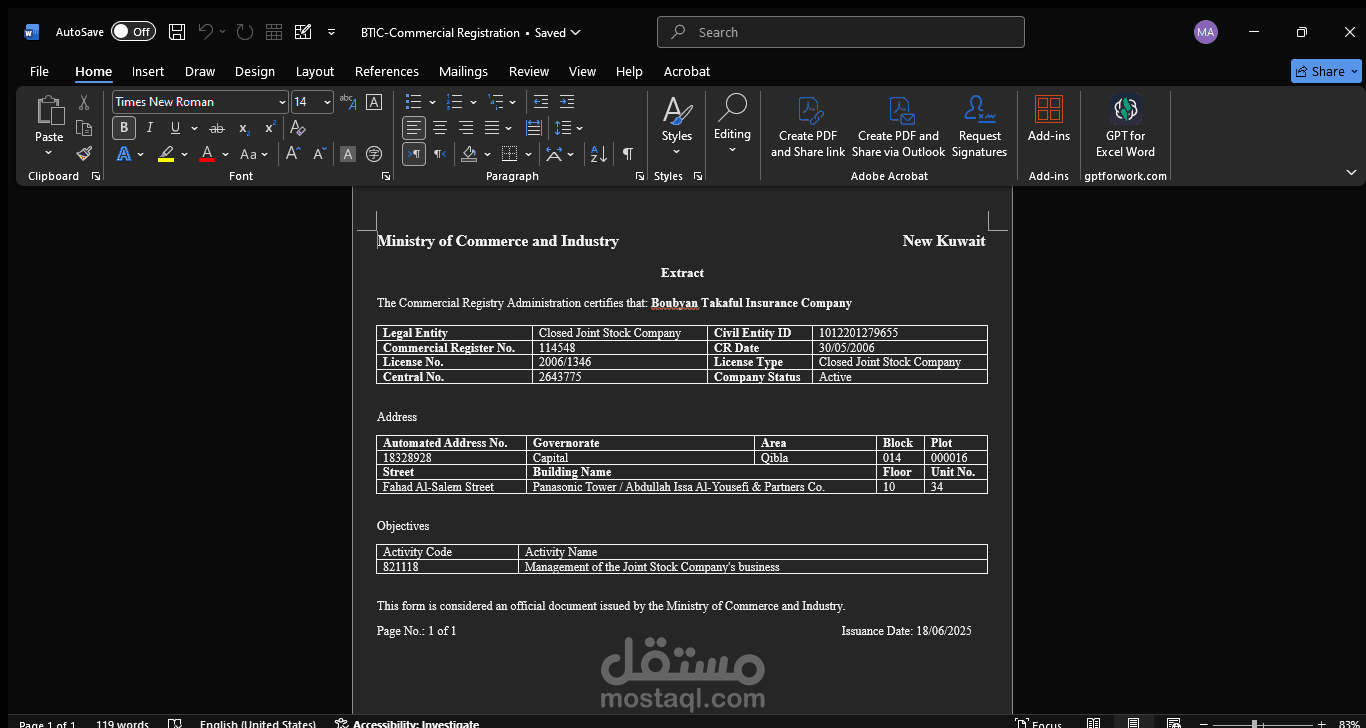Click the Copy icon in Clipboard group

[x=84, y=128]
